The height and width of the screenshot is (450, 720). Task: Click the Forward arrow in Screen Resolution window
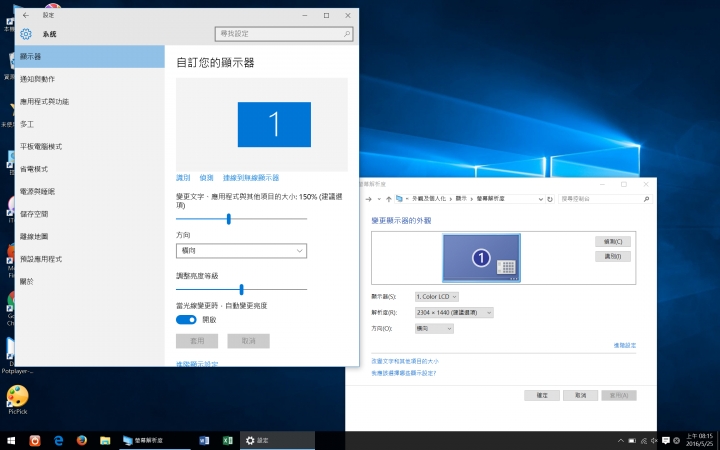tap(368, 199)
